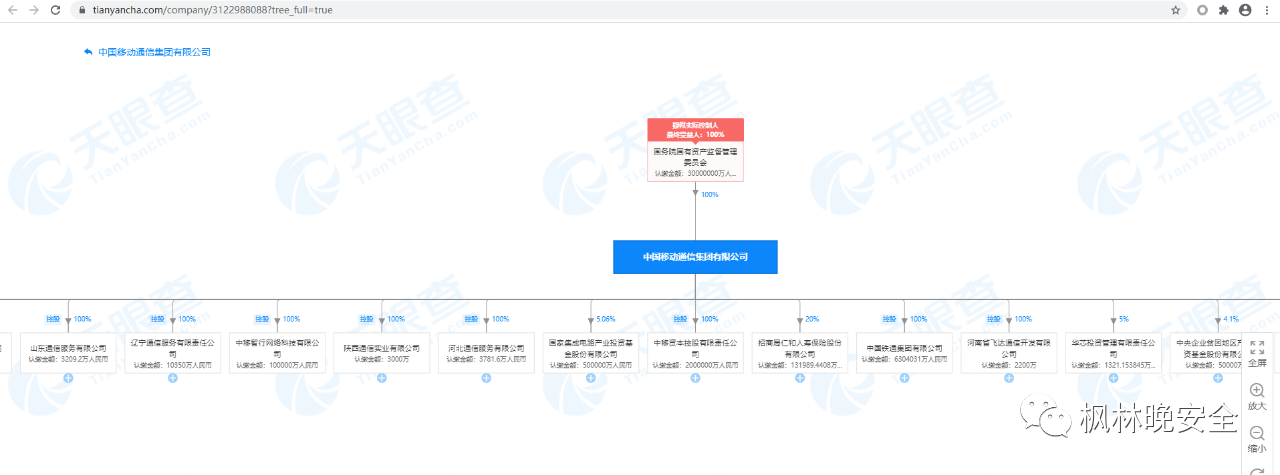Screen dimensions: 1280x475
Task: Open the 中国铁通集团有限公司 node
Action: pos(904,353)
